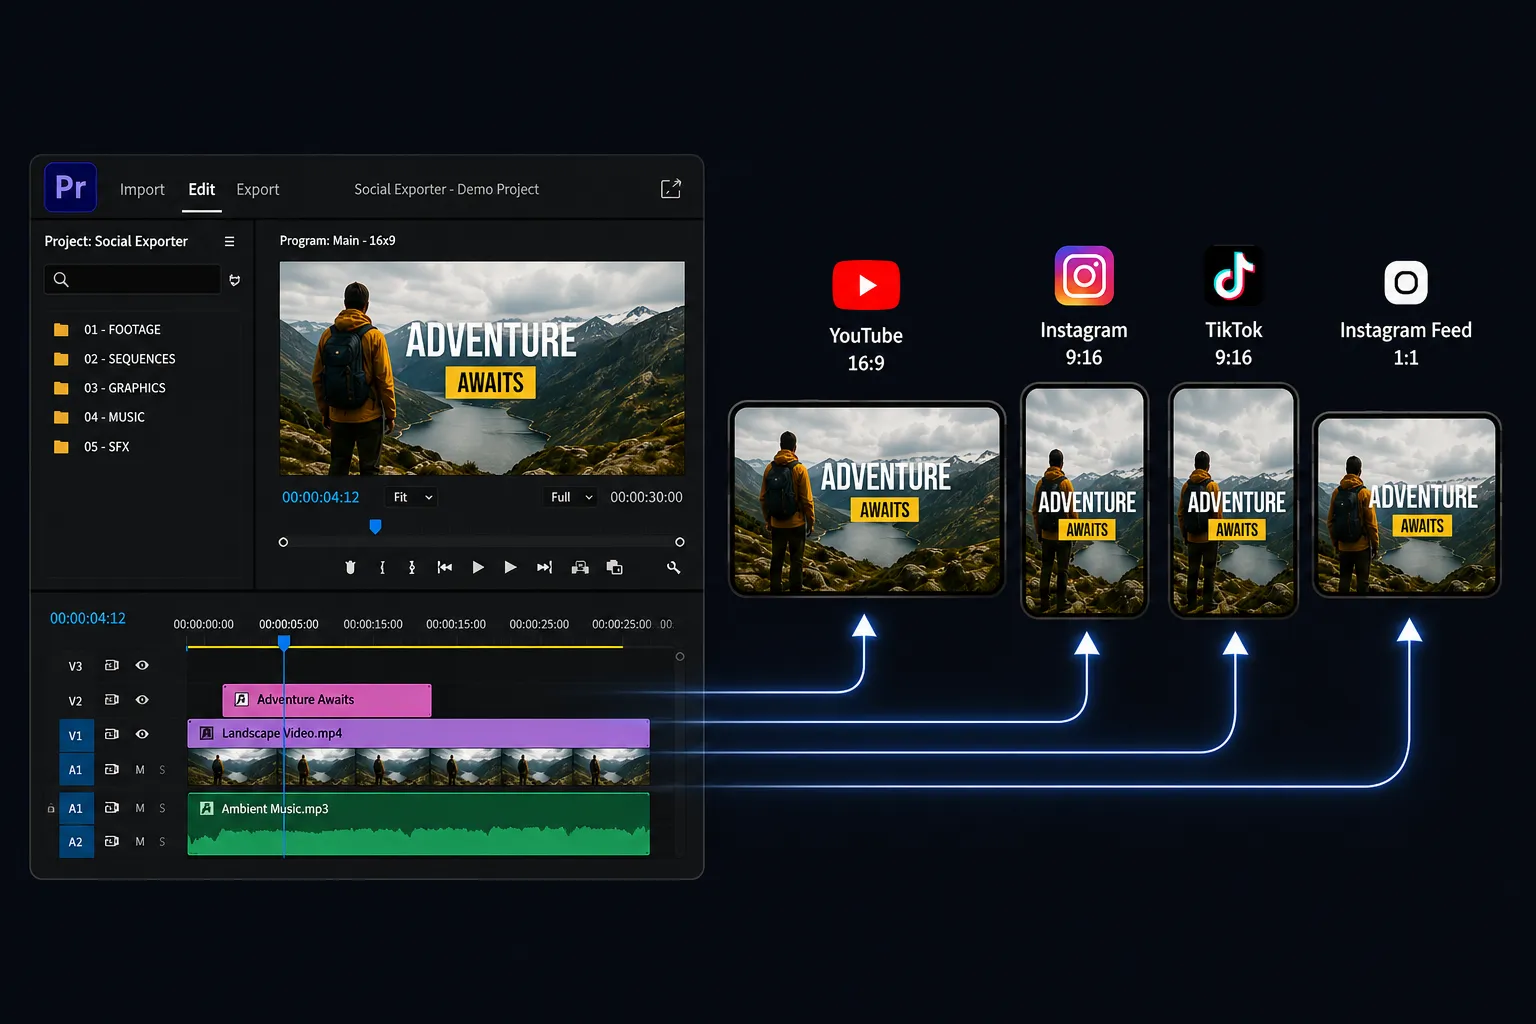The width and height of the screenshot is (1536, 1024).
Task: Hide the V2 track using its eye
Action: click(x=142, y=700)
